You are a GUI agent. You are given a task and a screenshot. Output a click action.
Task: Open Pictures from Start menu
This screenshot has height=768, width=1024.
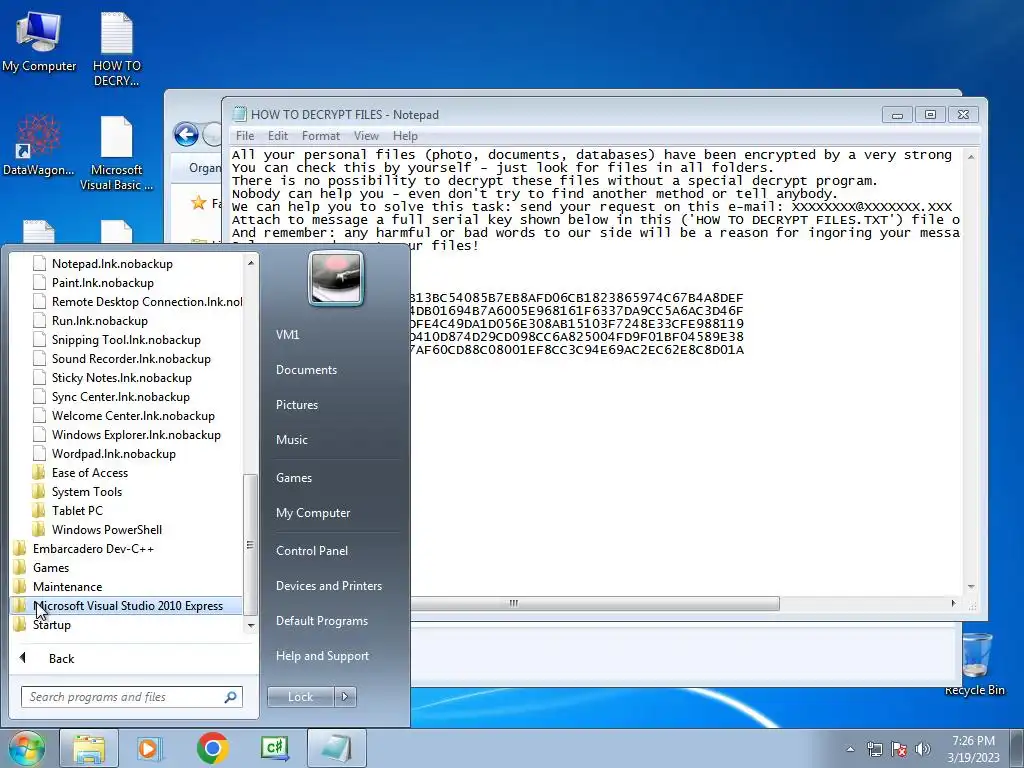coord(296,405)
